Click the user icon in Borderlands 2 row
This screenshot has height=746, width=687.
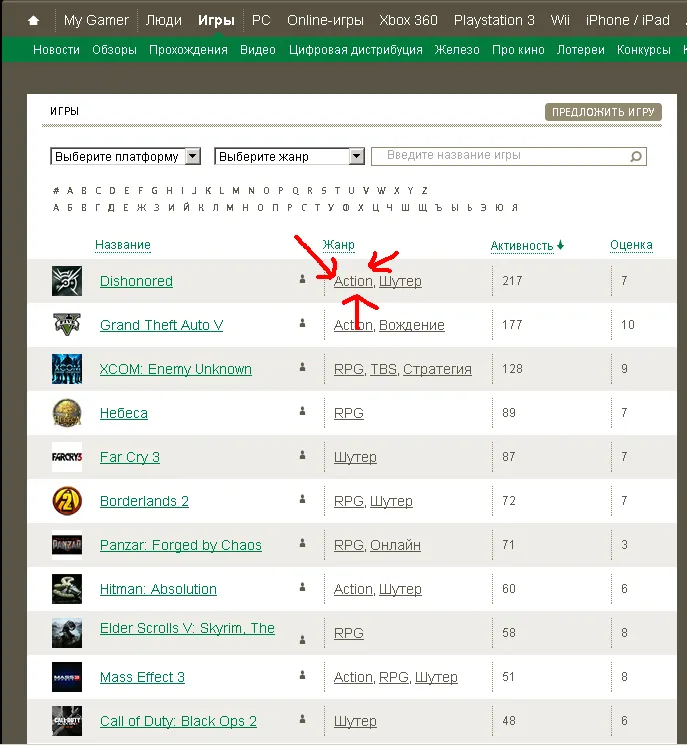302,499
